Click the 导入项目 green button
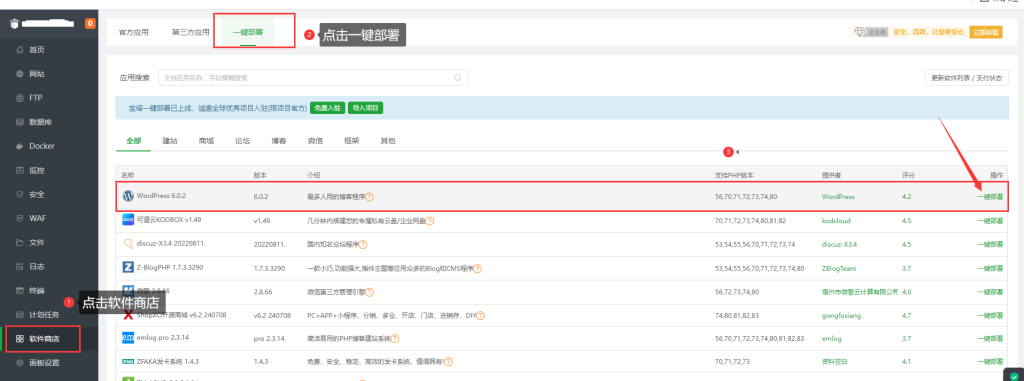Viewport: 1024px width, 381px height. 366,108
